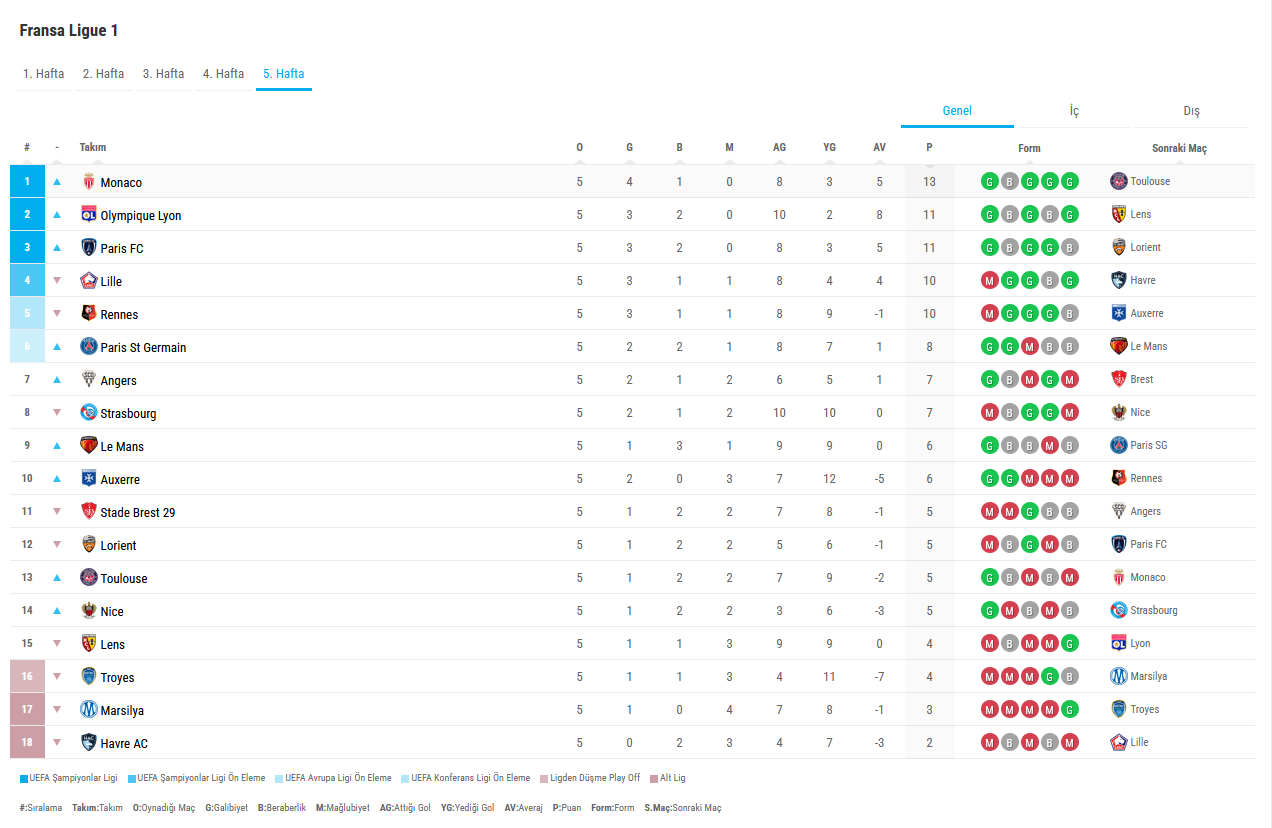Image resolution: width=1272 pixels, height=828 pixels.
Task: Select the 5. Hafta tab
Action: [284, 74]
